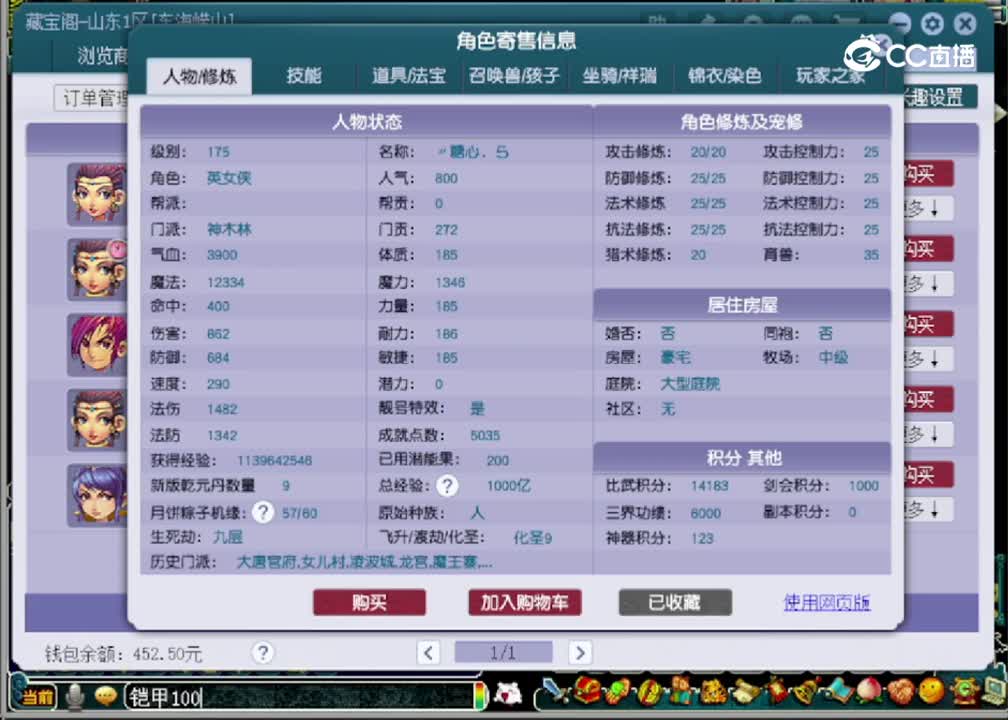This screenshot has height=720, width=1008.
Task: Click the CC直播 settings gear icon
Action: 931,22
